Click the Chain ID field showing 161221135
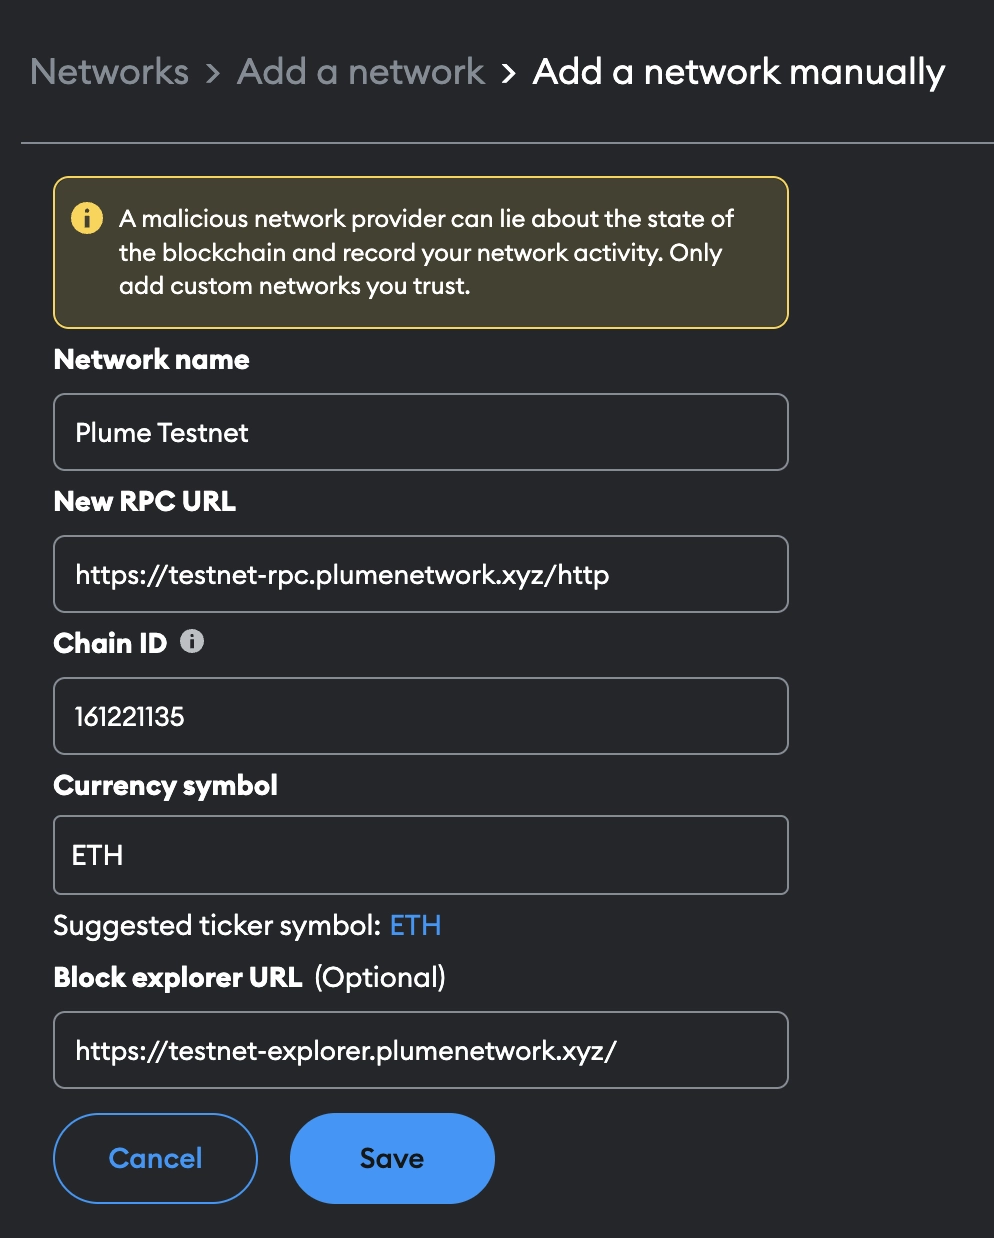The image size is (994, 1238). (x=420, y=716)
